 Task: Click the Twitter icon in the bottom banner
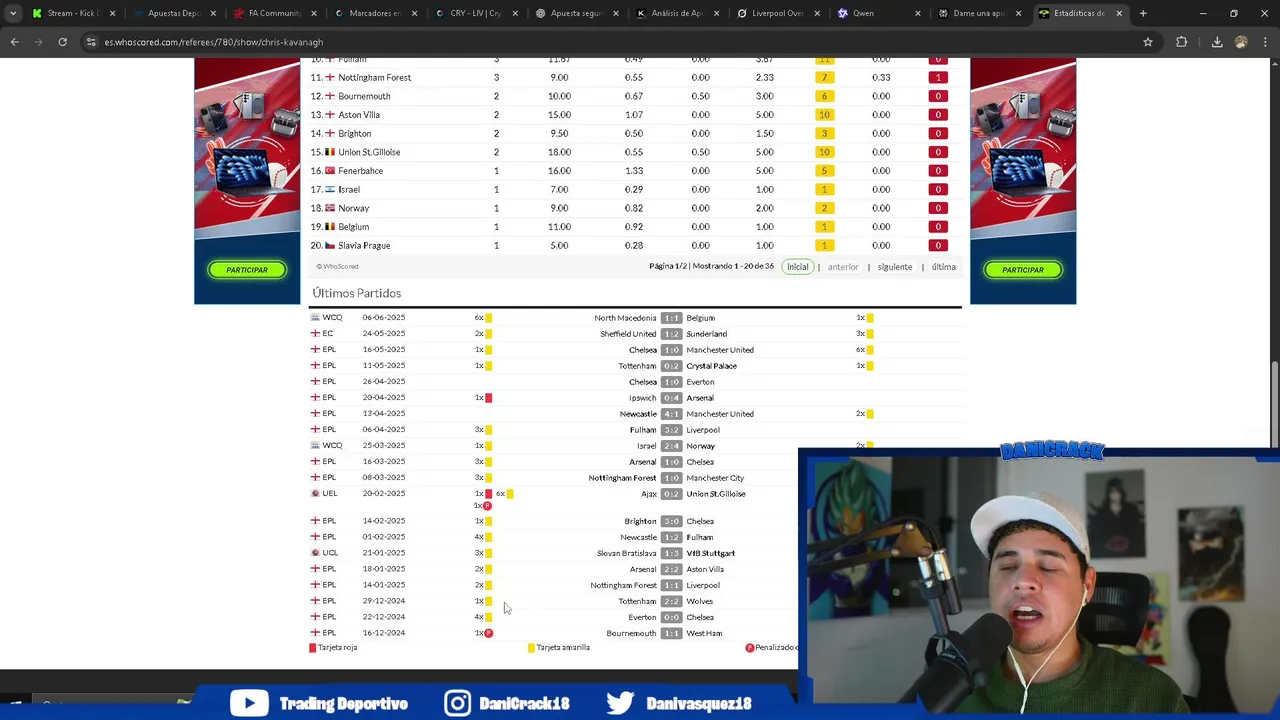[620, 703]
